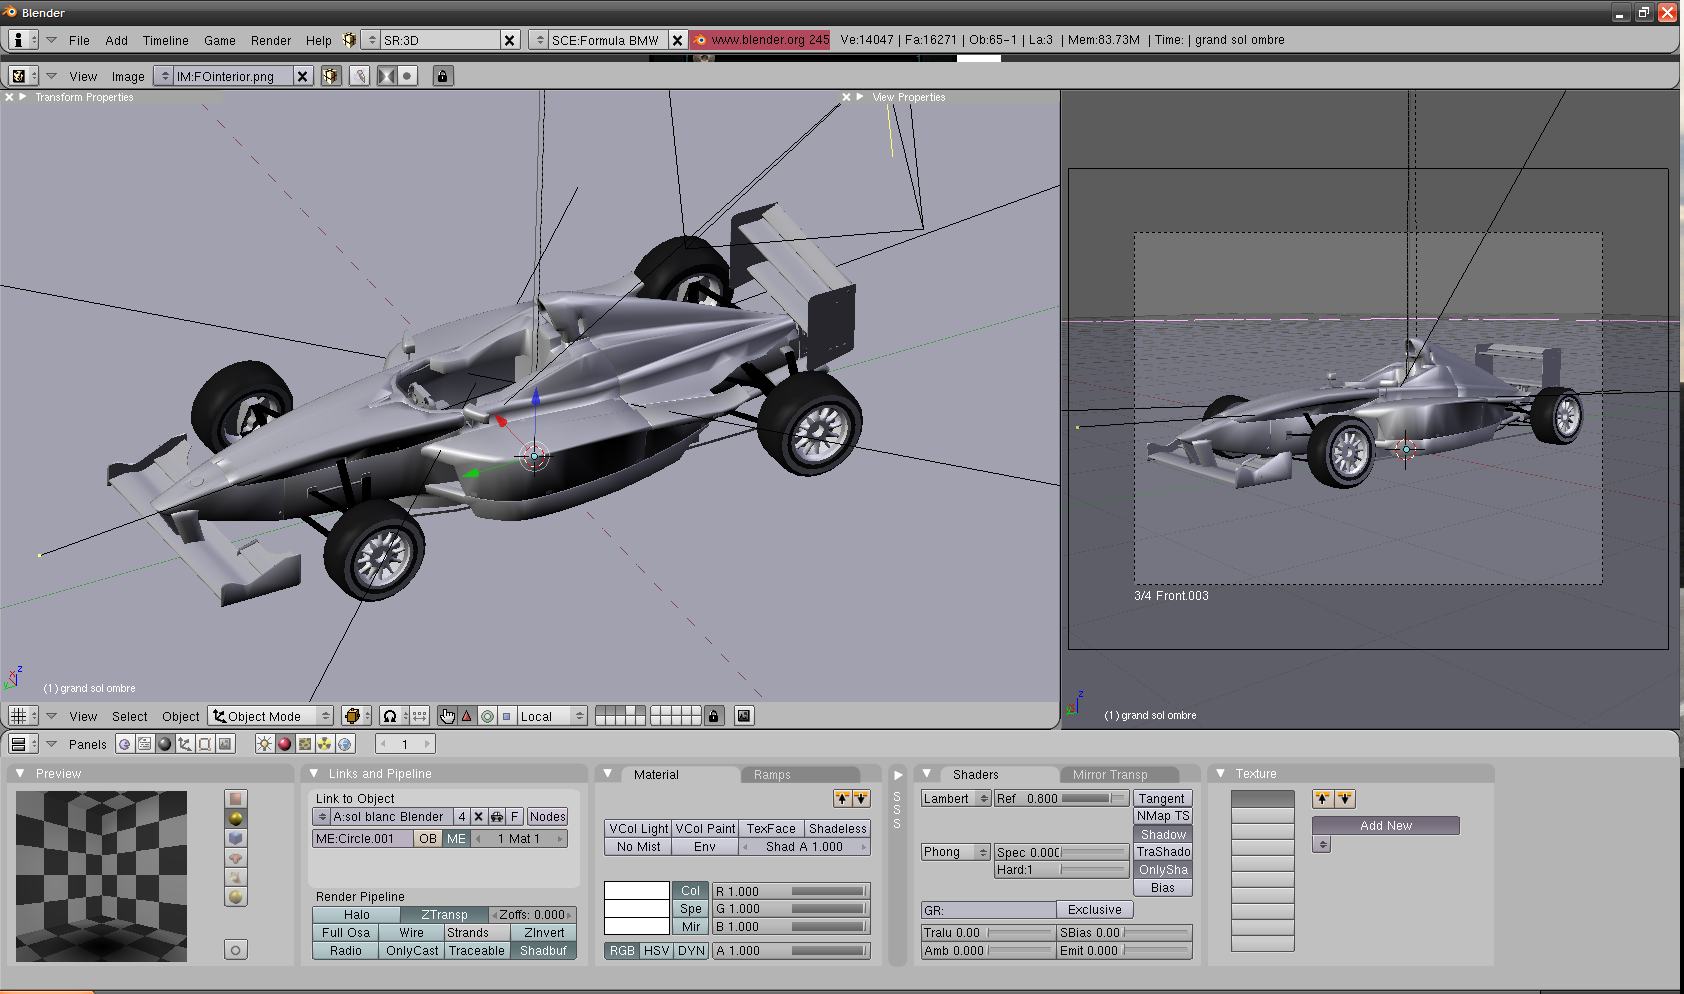Open the SCE:Formula BMW scene selector arrows
The image size is (1684, 994).
(539, 40)
